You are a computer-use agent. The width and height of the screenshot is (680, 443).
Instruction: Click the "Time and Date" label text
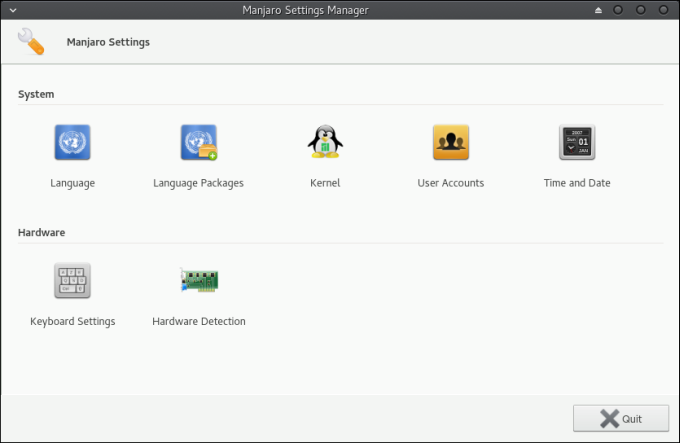577,183
